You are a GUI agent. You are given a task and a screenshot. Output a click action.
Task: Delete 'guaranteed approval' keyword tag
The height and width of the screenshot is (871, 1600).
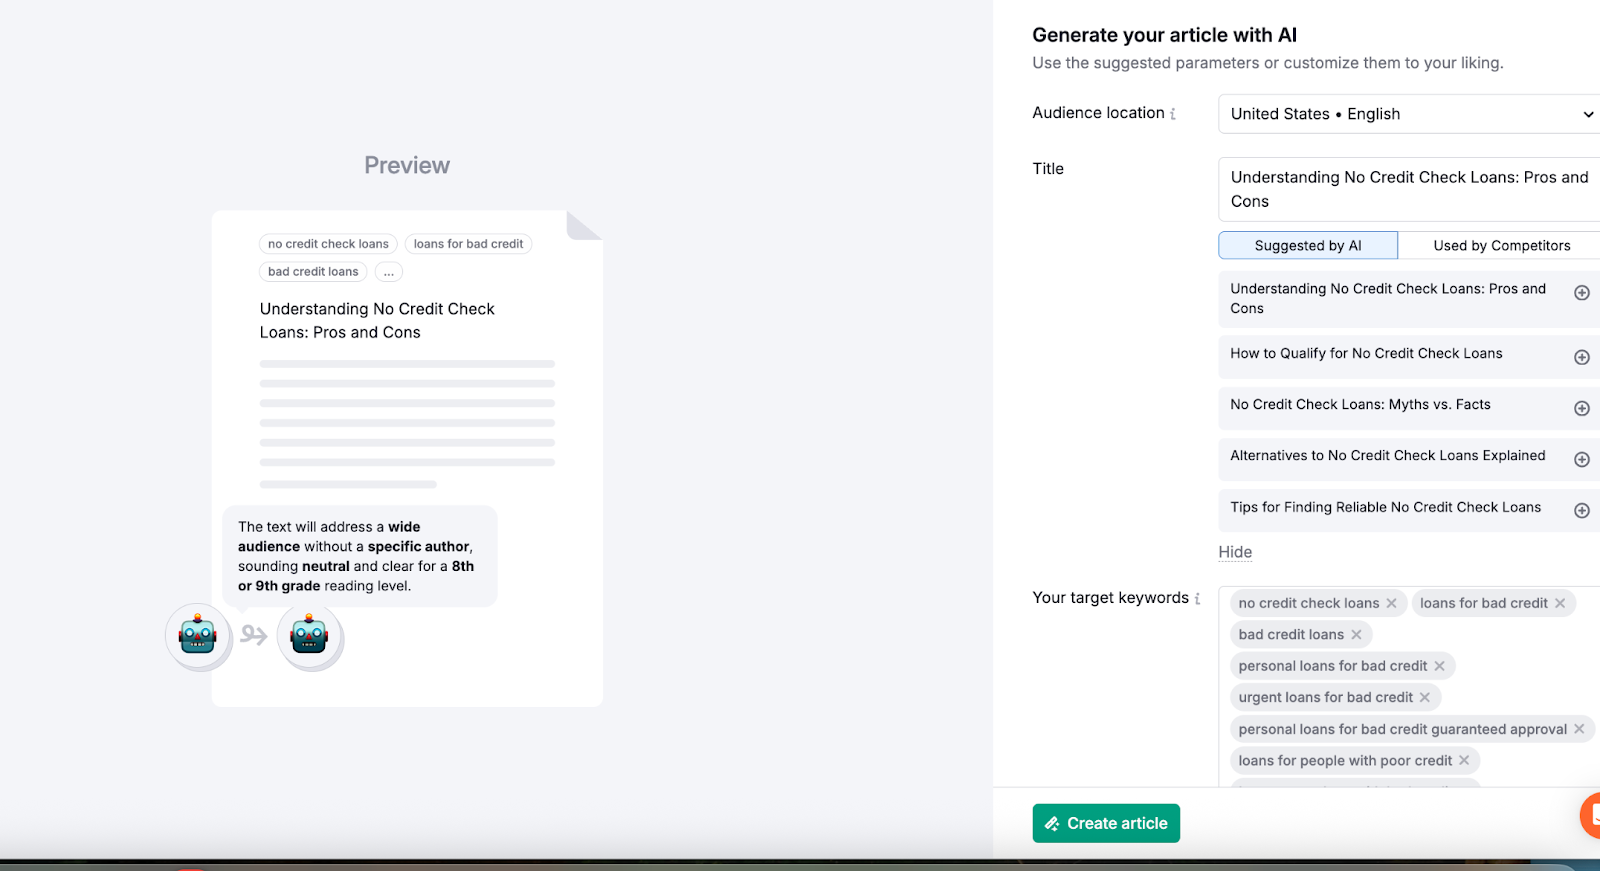[1579, 729]
